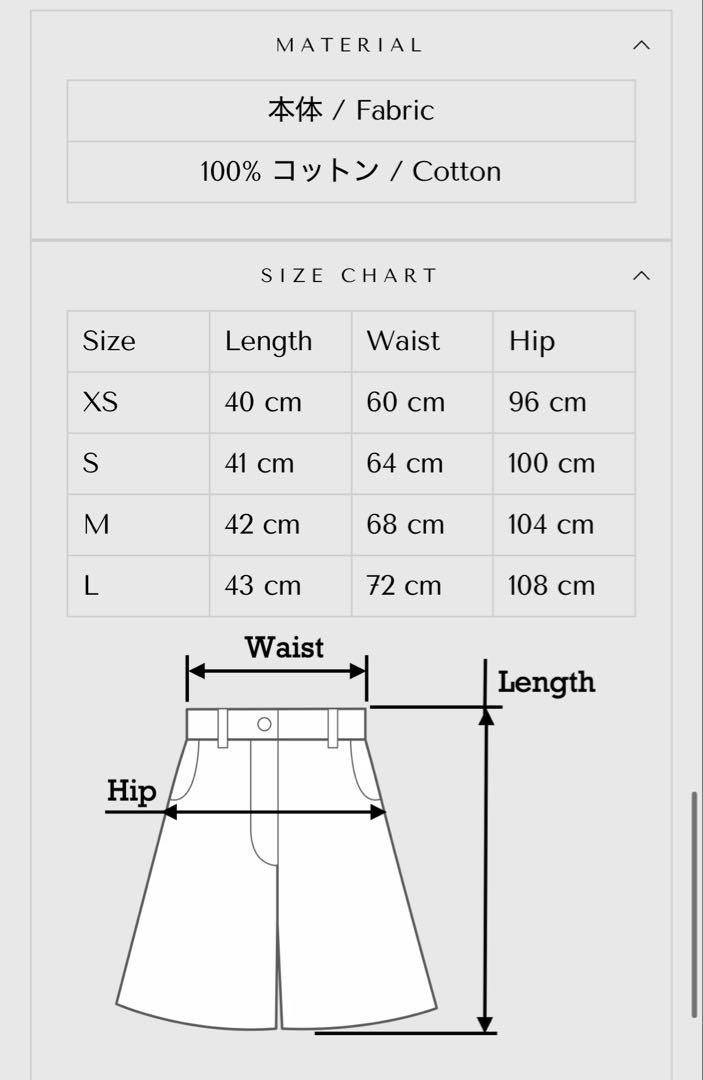Select the L size label
This screenshot has height=1080, width=703.
click(x=91, y=586)
